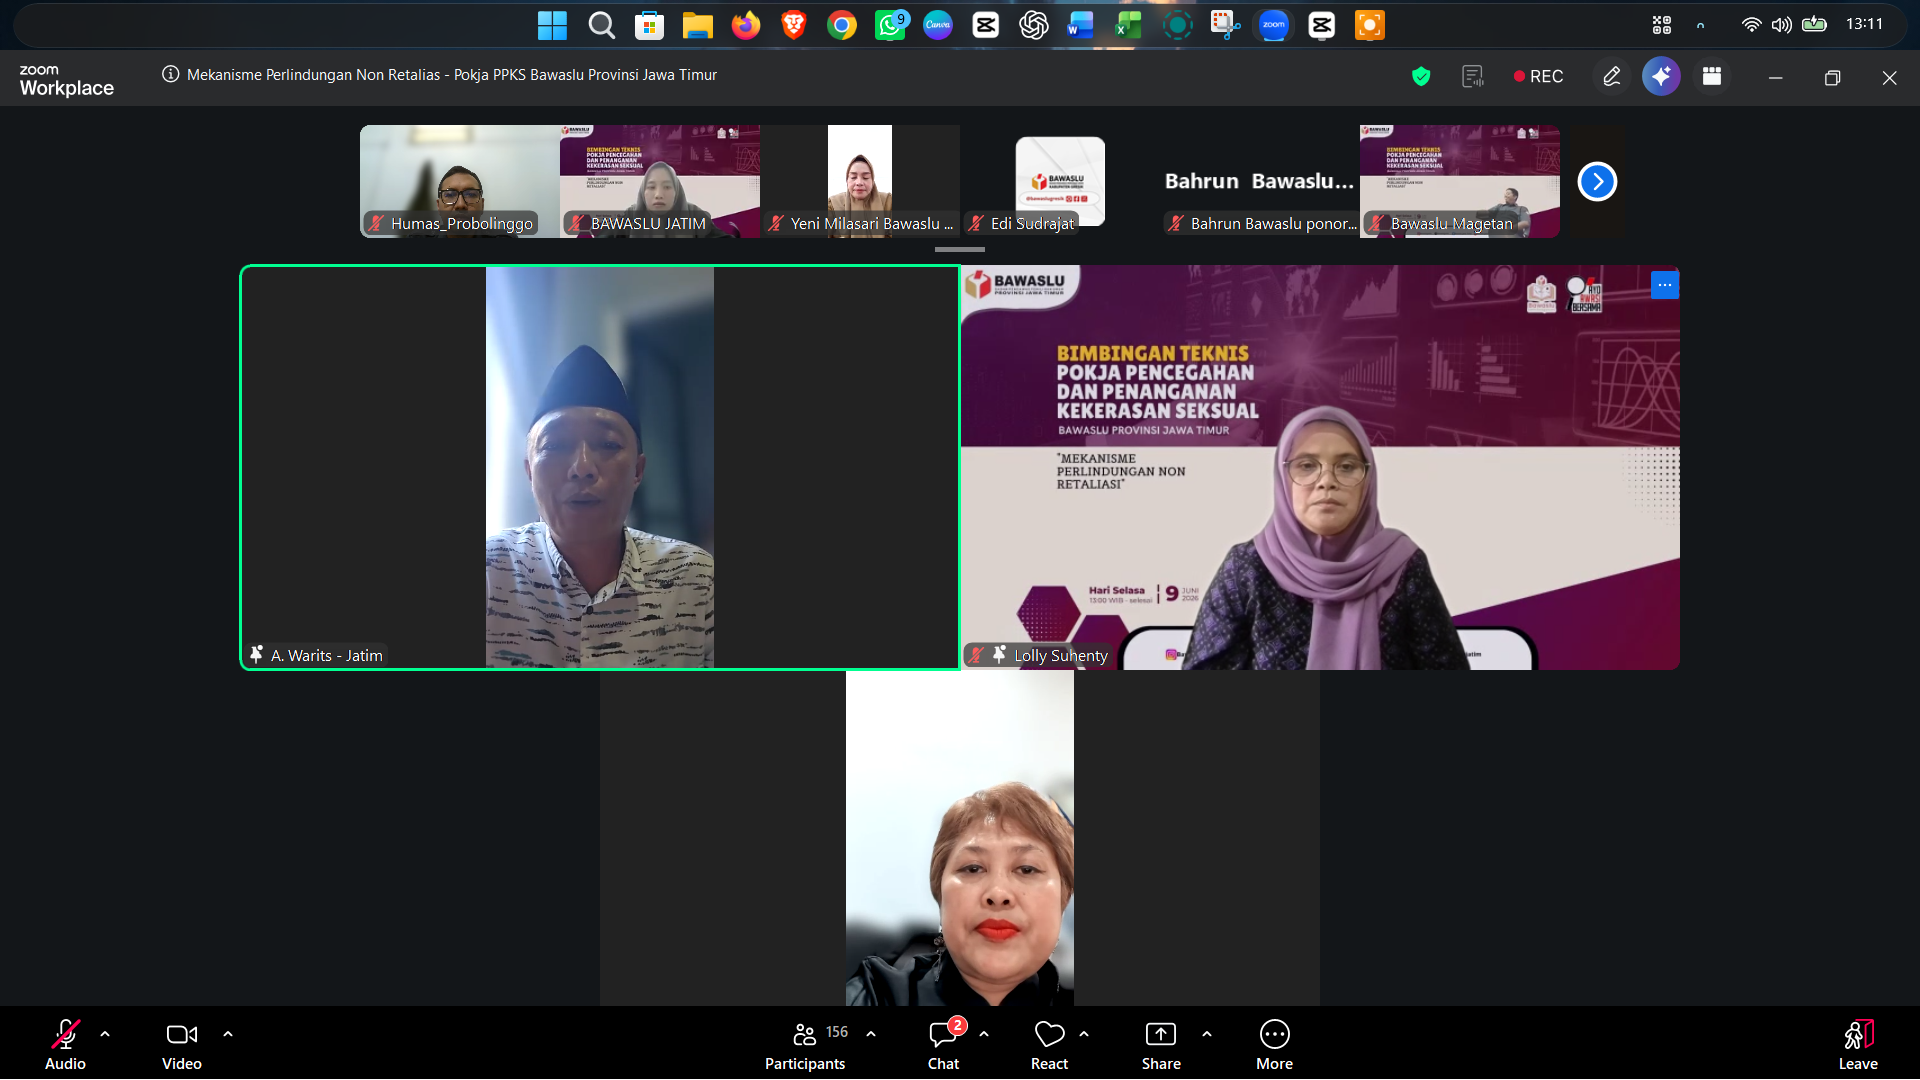Select the Humas_Probolinggo video thumbnail
Screen dimensions: 1920x1080
[460, 181]
